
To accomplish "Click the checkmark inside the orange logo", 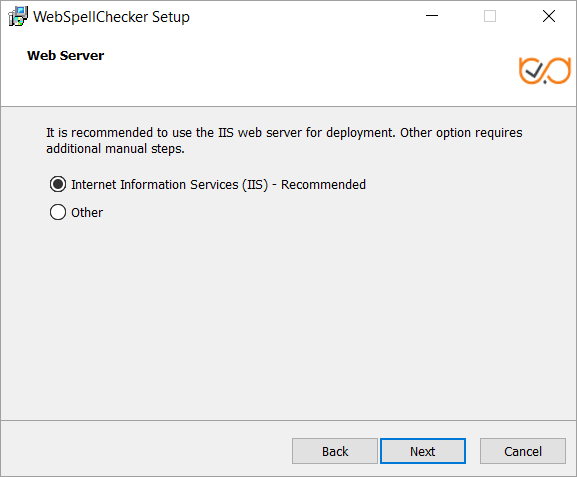I will pyautogui.click(x=533, y=70).
